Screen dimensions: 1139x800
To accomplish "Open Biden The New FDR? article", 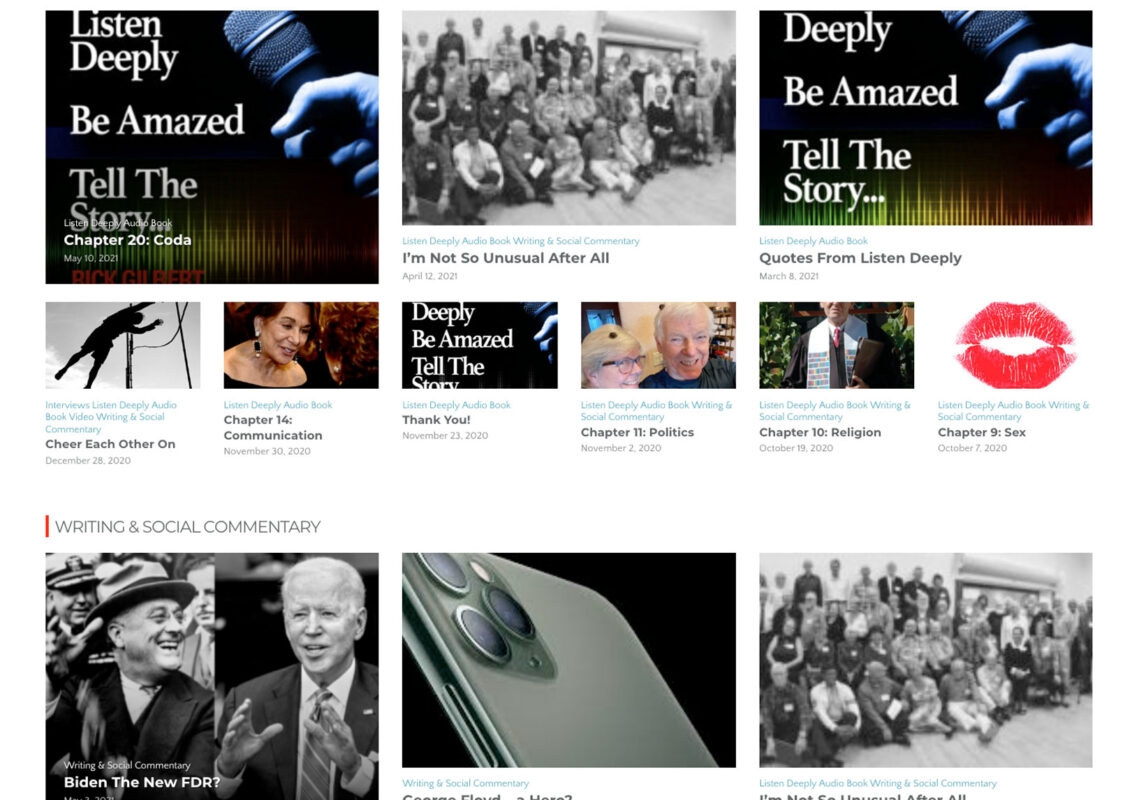I will point(142,783).
